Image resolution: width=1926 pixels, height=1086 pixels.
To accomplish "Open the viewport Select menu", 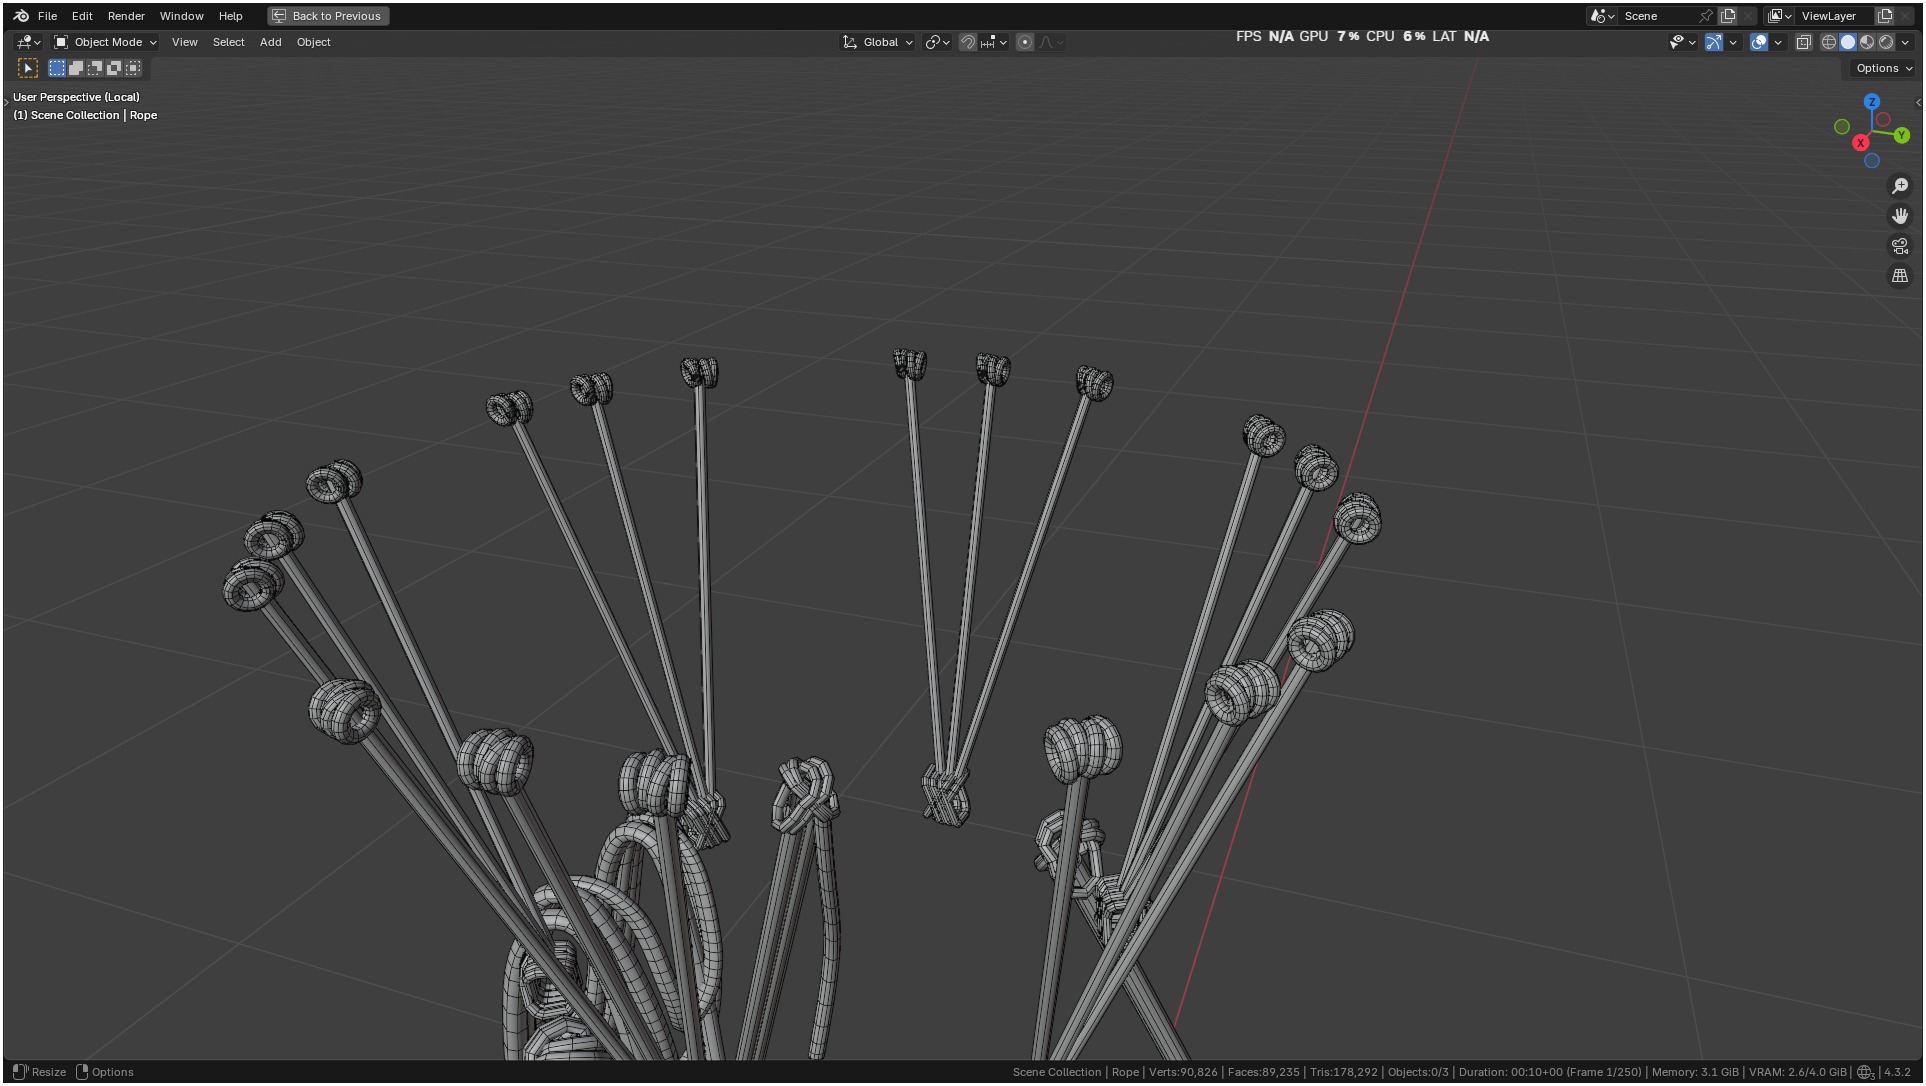I will [x=228, y=42].
